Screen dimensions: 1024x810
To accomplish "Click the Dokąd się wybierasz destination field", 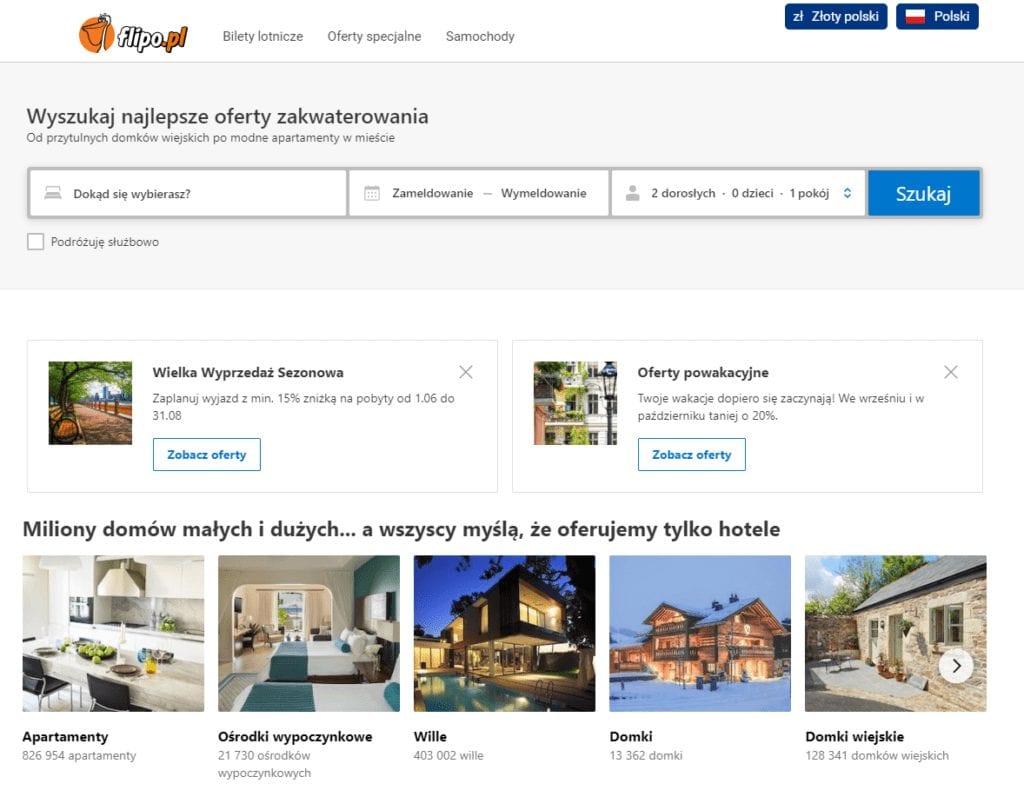I will click(188, 193).
